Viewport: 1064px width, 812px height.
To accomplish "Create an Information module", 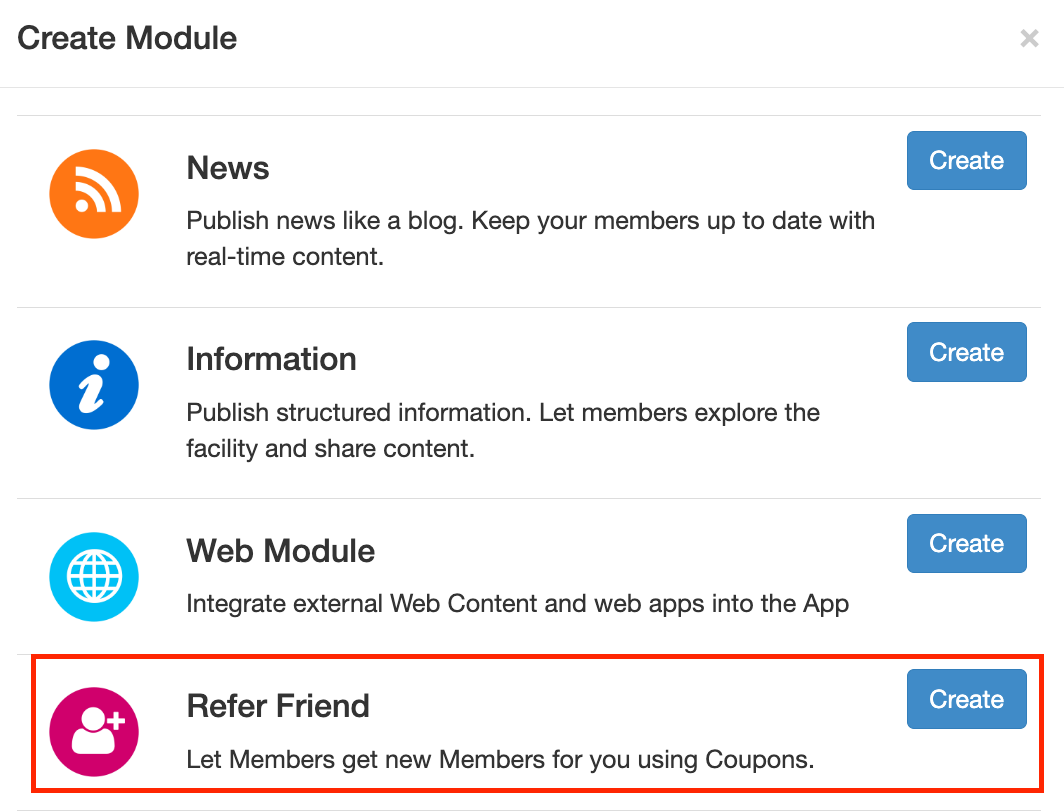I will (966, 352).
